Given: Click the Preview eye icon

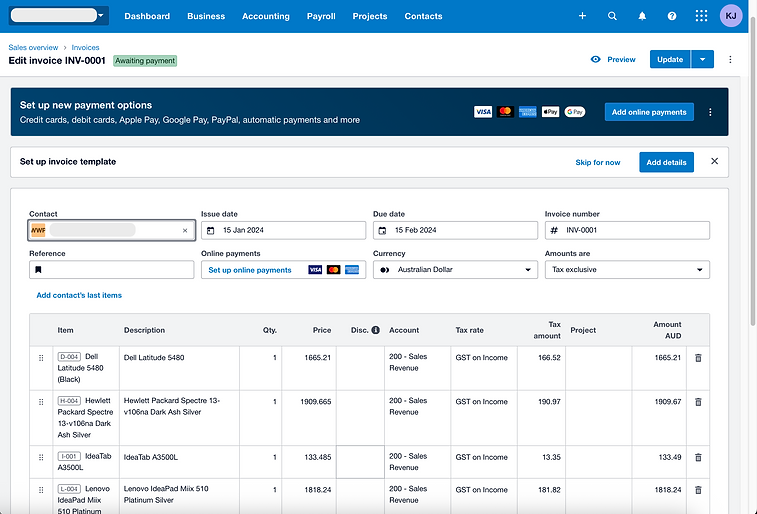Looking at the screenshot, I should click(x=596, y=59).
